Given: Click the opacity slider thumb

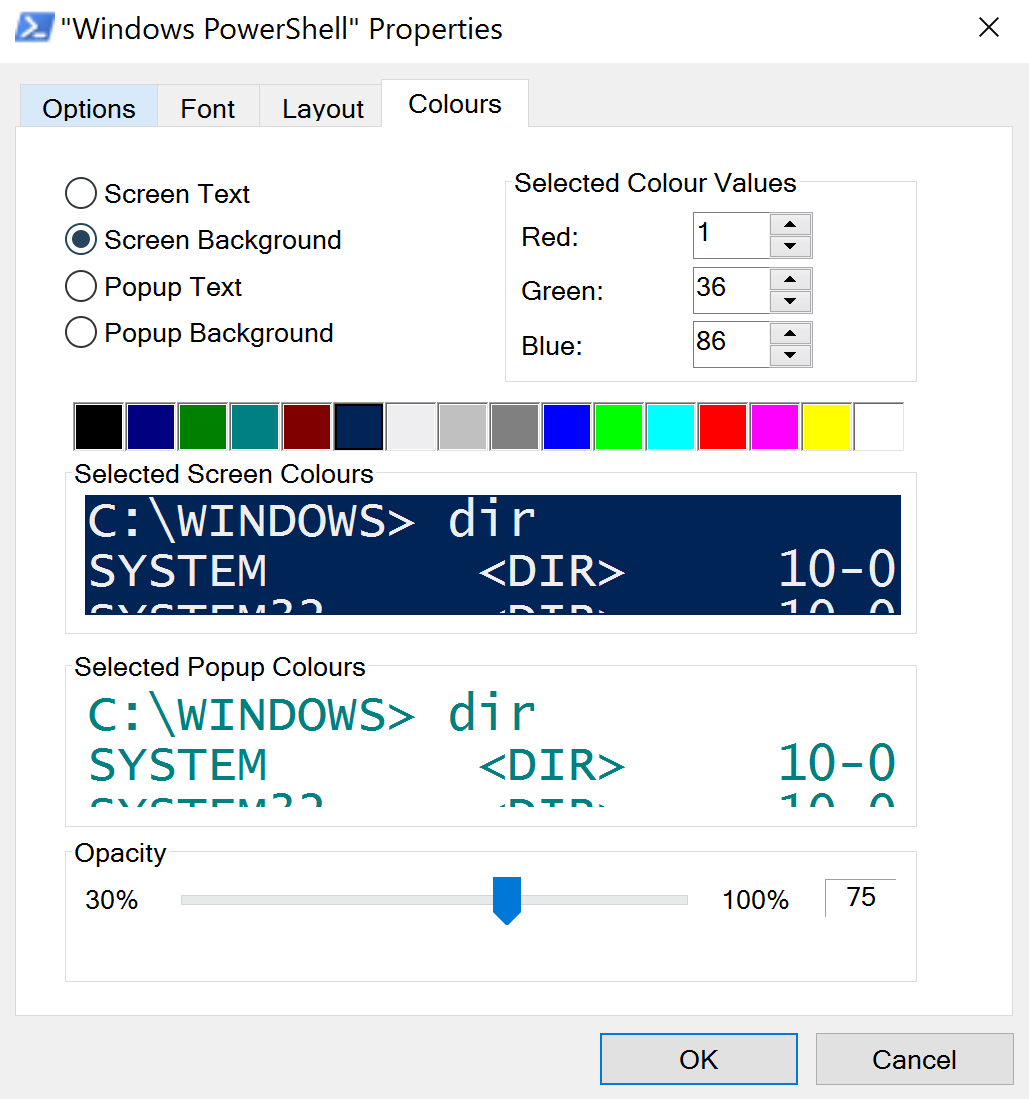Looking at the screenshot, I should pos(507,901).
